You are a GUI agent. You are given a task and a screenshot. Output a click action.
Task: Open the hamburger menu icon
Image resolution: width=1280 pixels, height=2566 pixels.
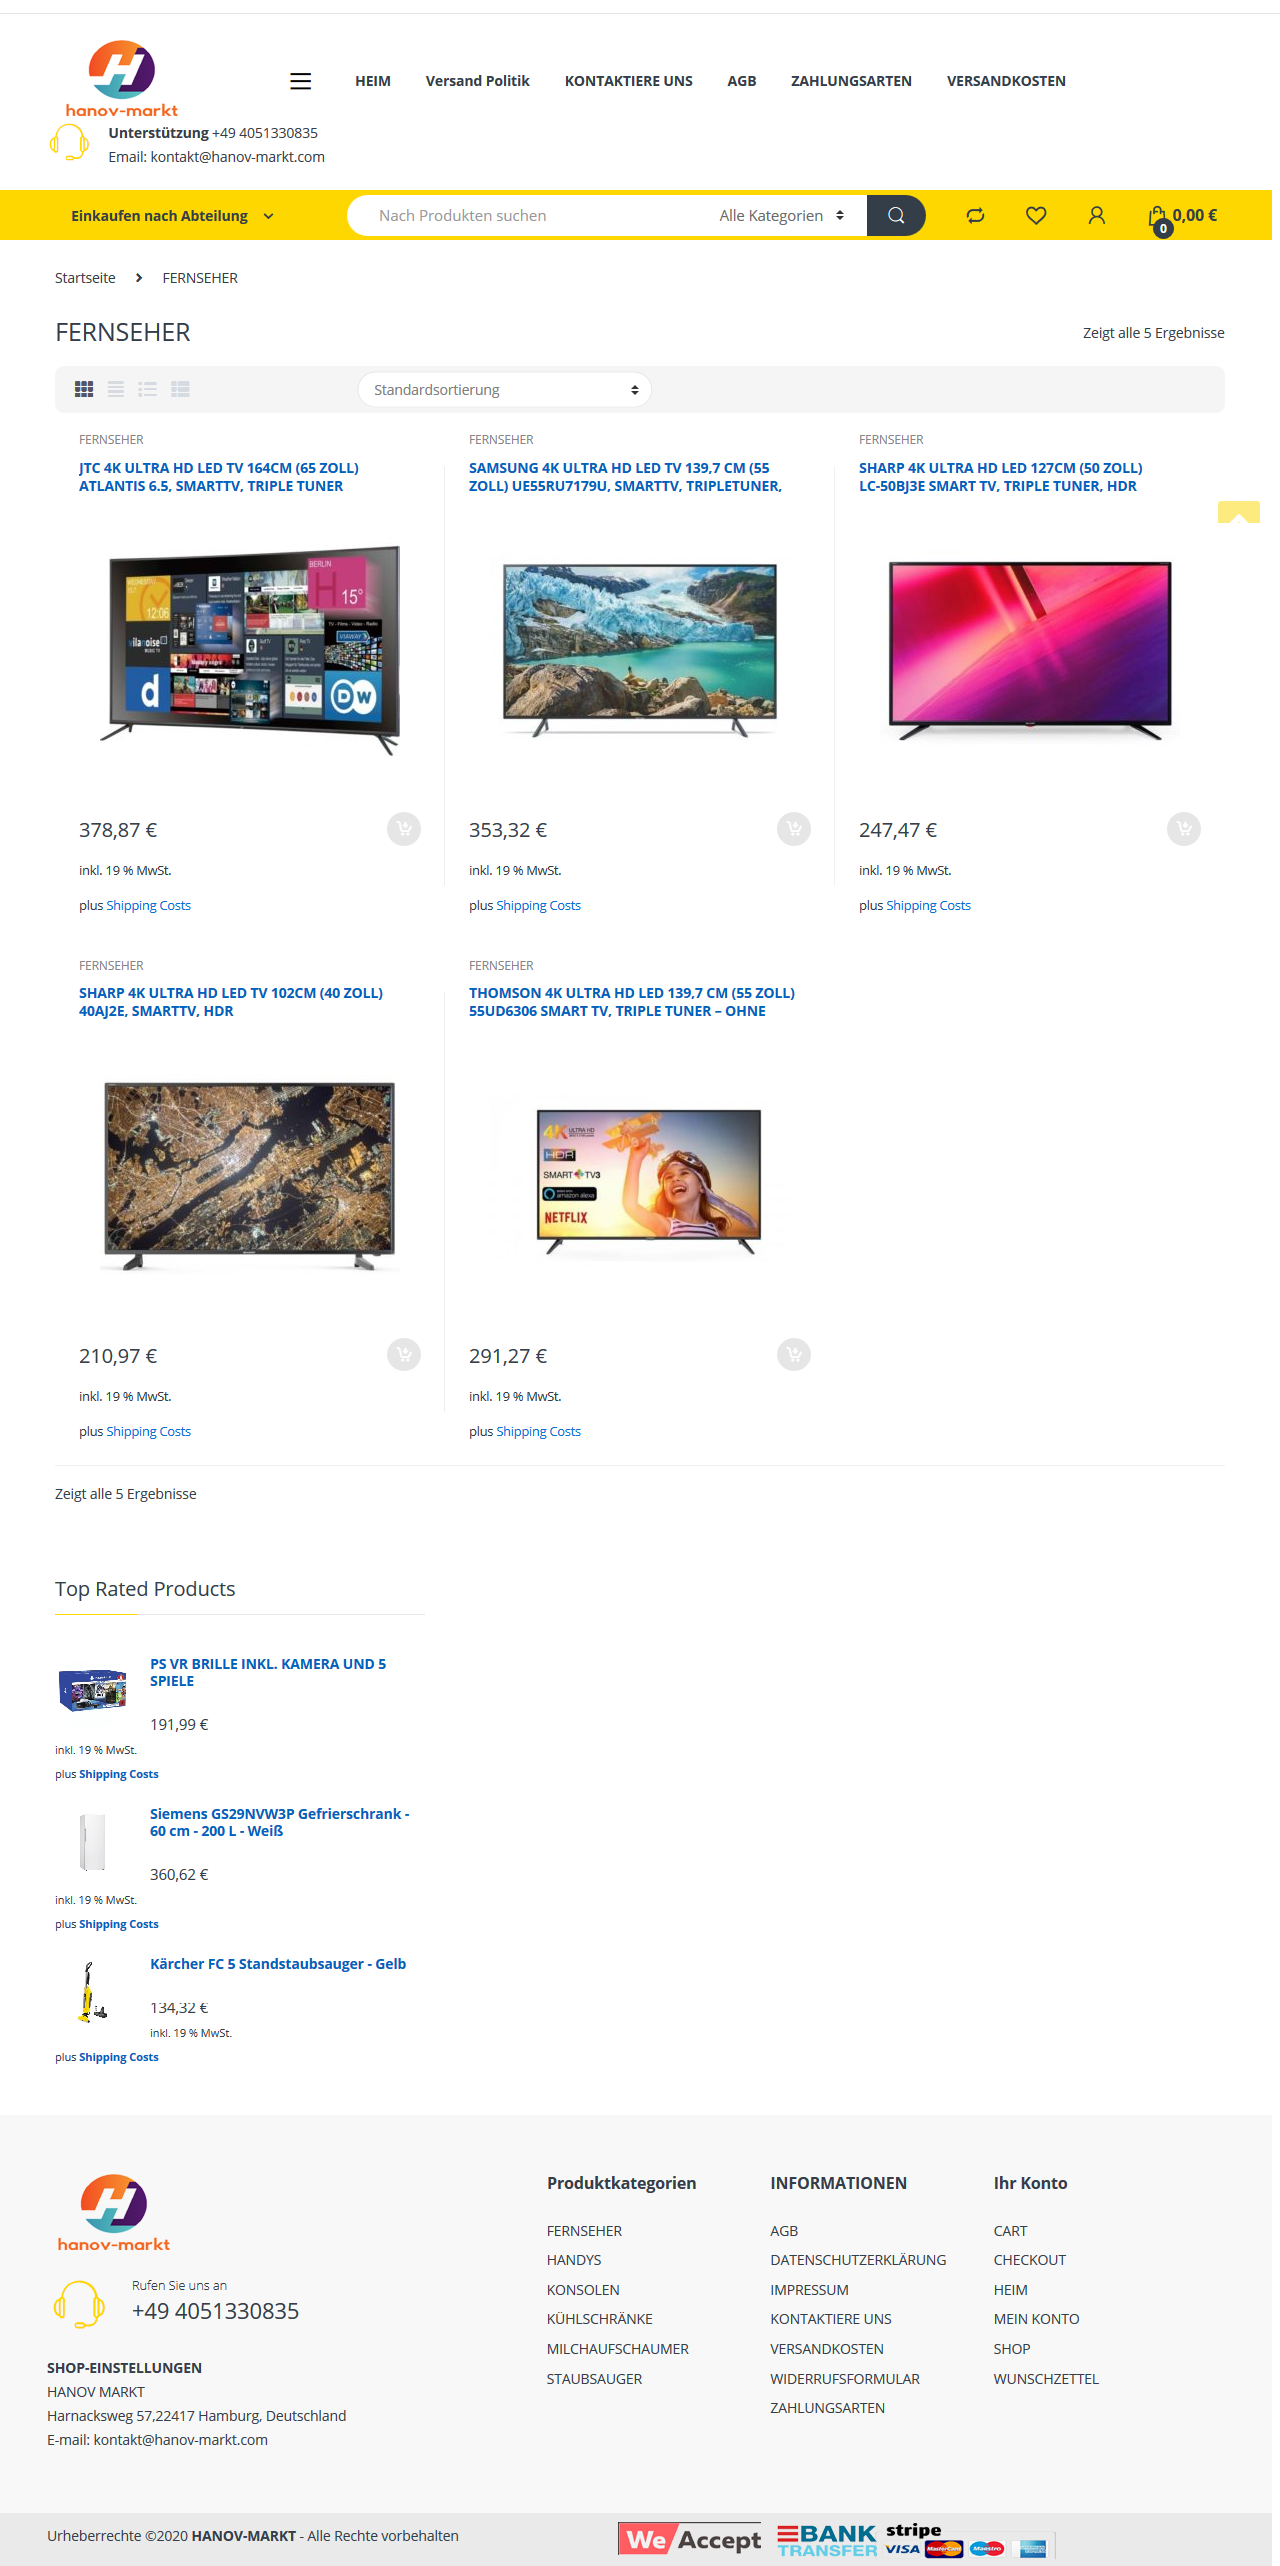tap(300, 81)
